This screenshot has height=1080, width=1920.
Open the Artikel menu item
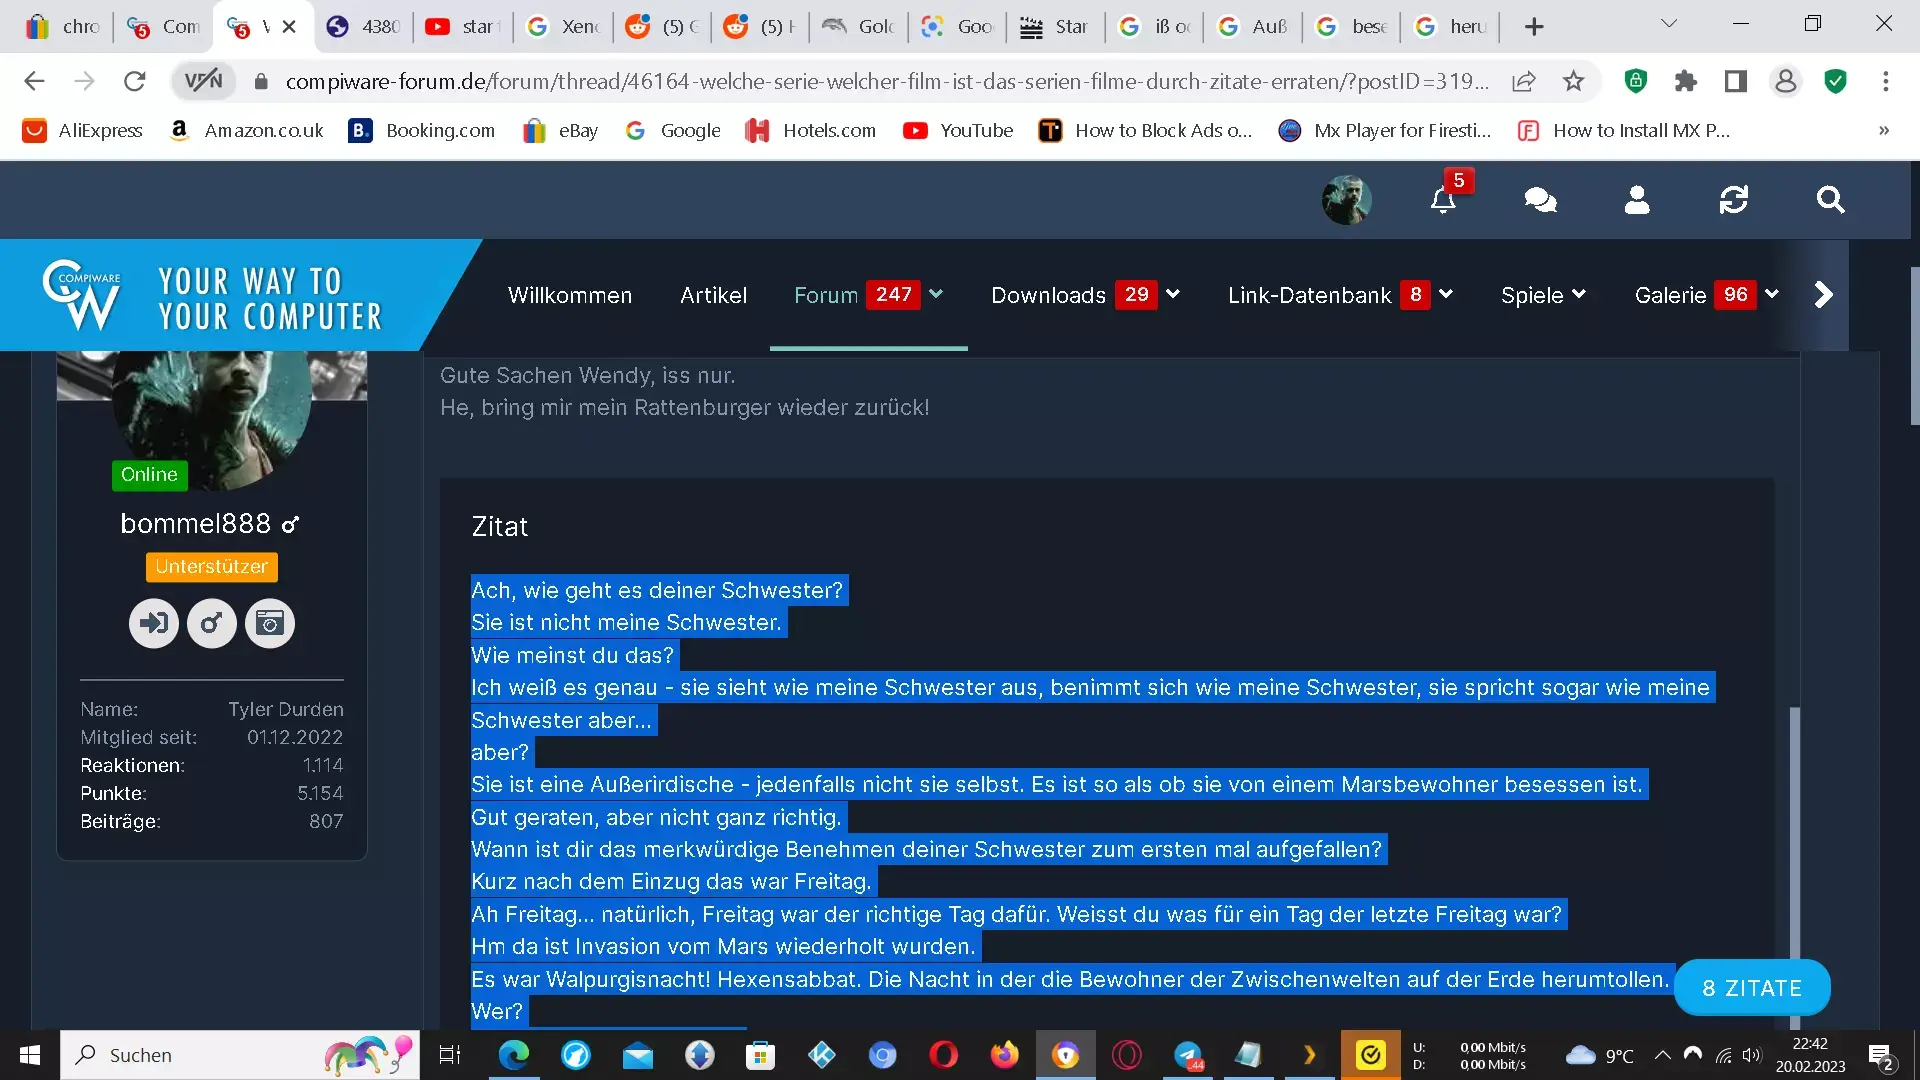(x=714, y=295)
